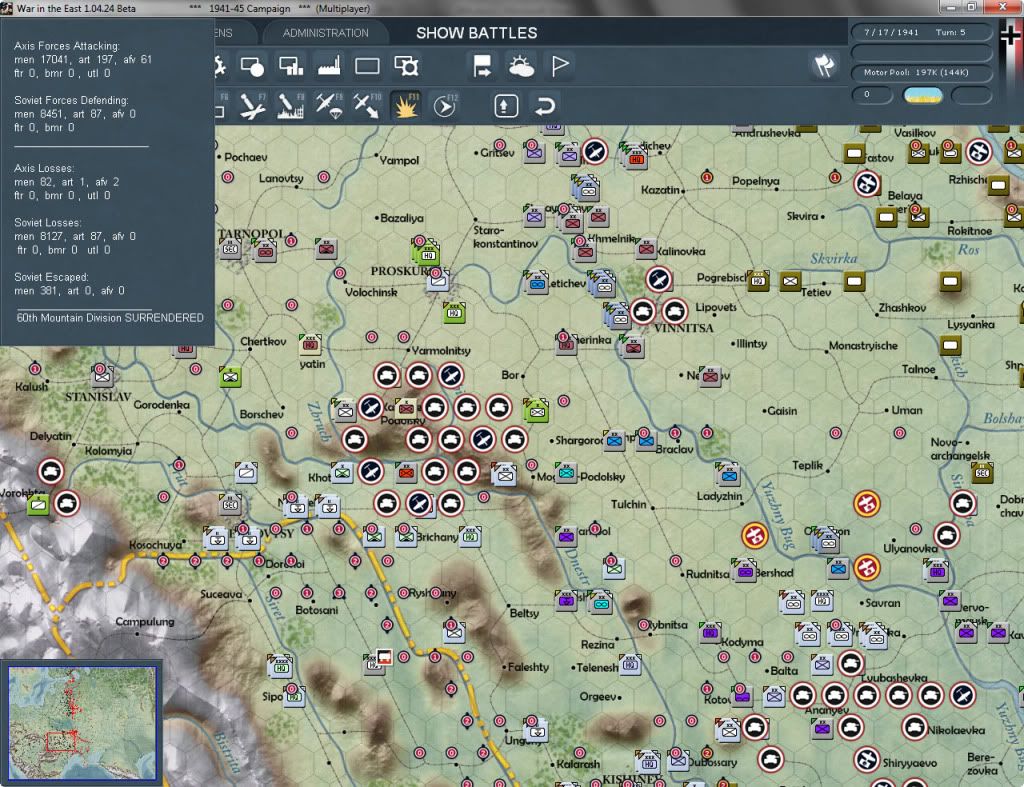The width and height of the screenshot is (1024, 787).
Task: Click the air battle marker at Rzhischev
Action: (979, 152)
